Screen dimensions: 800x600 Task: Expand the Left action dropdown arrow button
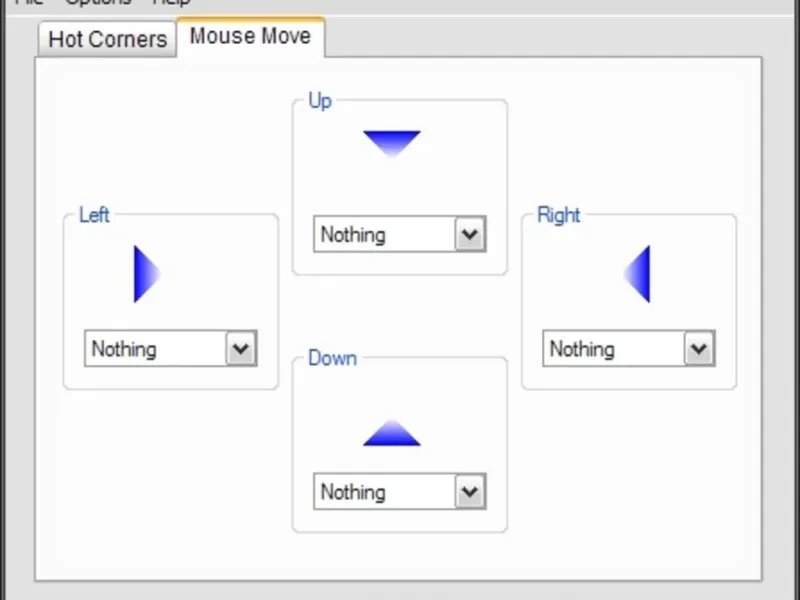[x=241, y=349]
